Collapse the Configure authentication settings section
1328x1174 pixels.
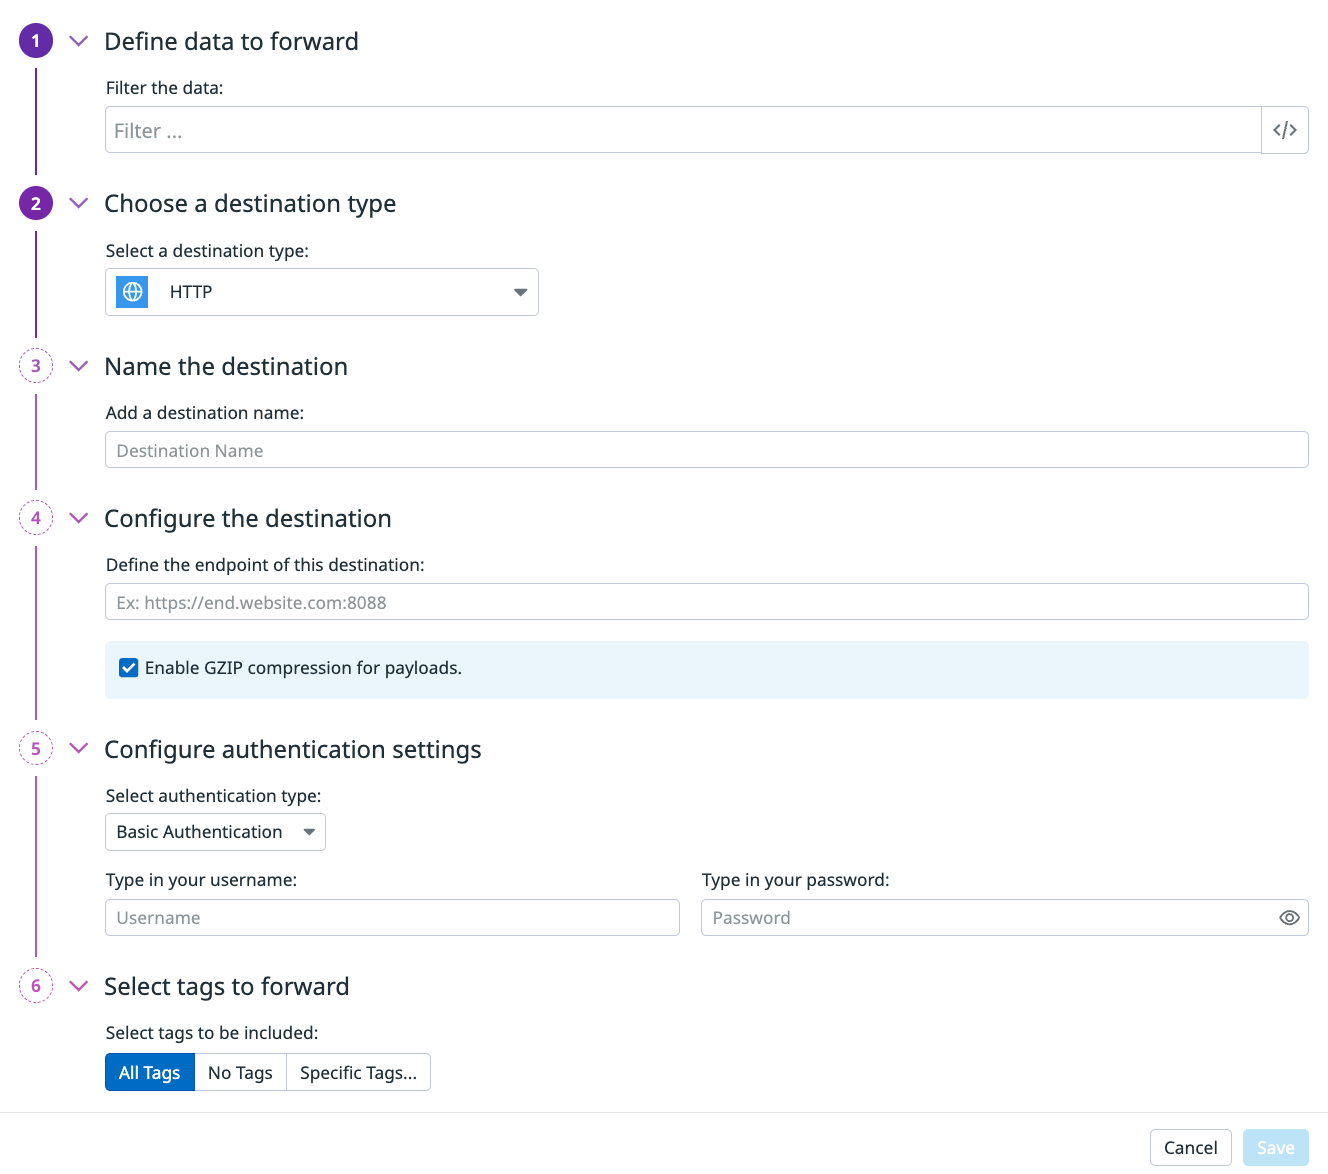click(79, 749)
